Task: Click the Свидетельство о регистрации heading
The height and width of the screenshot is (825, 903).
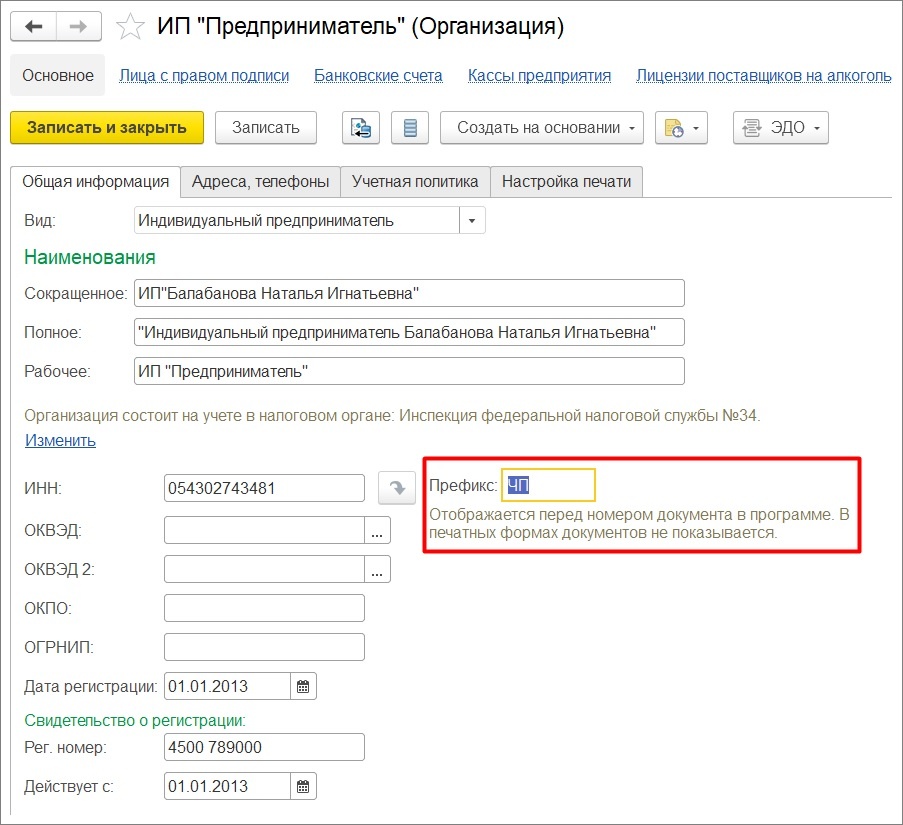Action: click(135, 720)
